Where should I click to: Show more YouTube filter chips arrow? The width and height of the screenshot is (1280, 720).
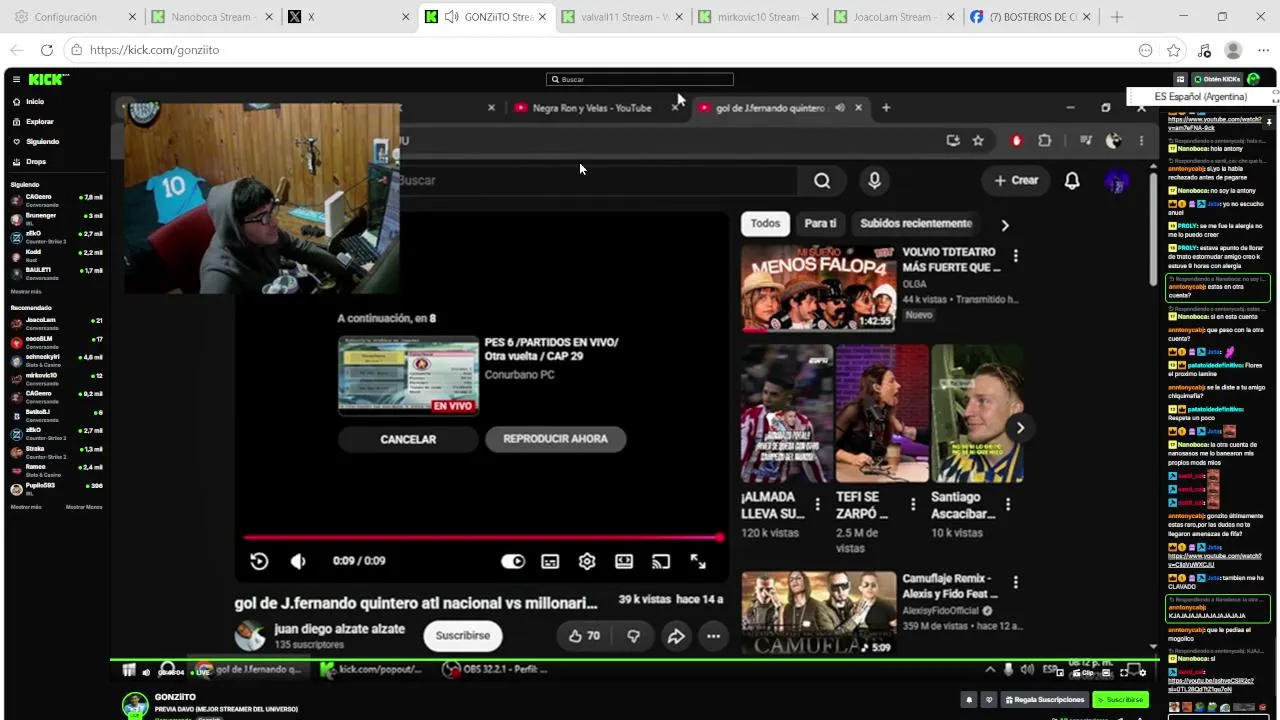[x=1005, y=225]
